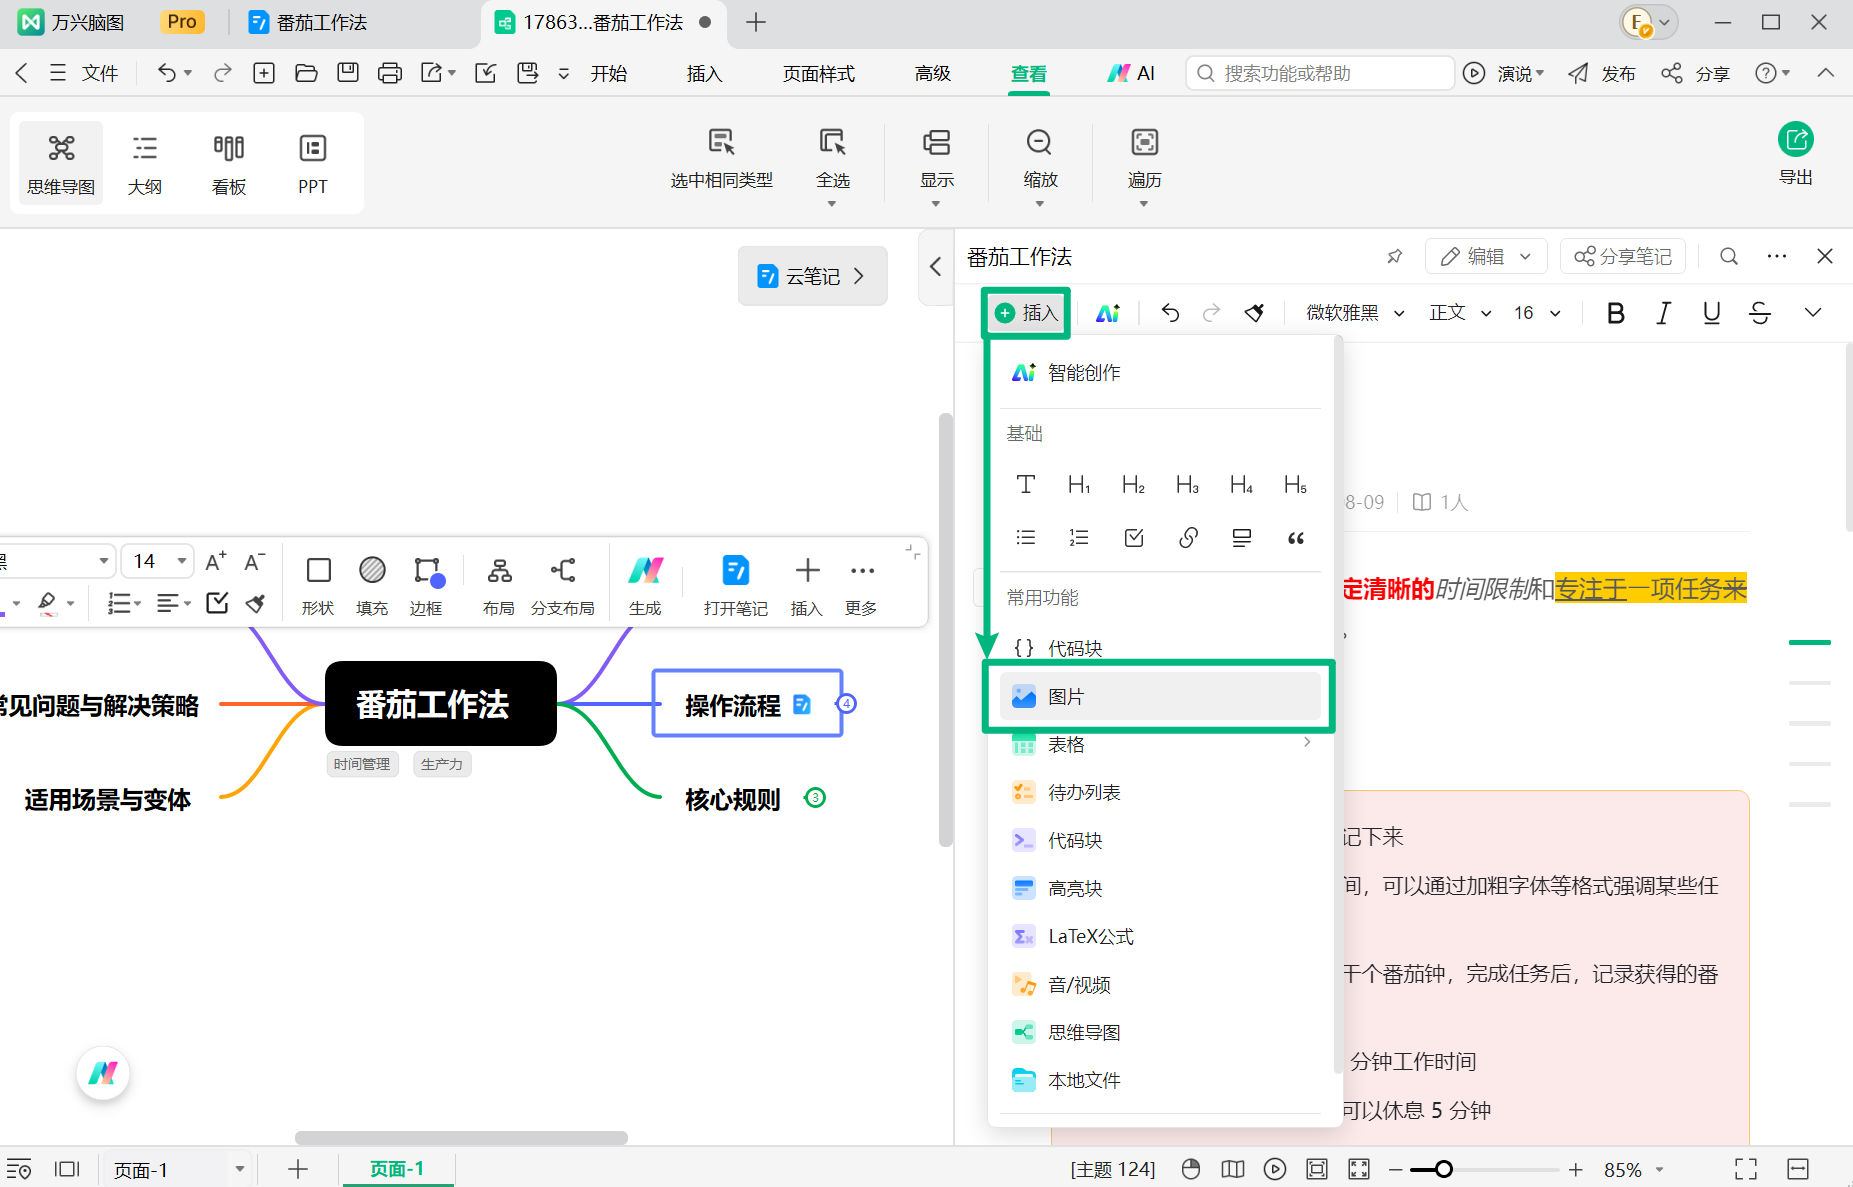Image resolution: width=1853 pixels, height=1187 pixels.
Task: Open the font size 16 dropdown
Action: (1537, 313)
